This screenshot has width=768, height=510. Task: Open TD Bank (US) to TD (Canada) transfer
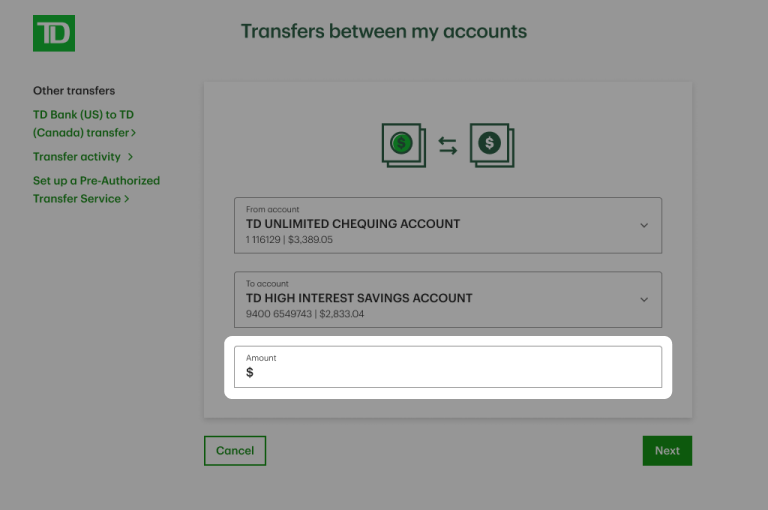(x=83, y=124)
